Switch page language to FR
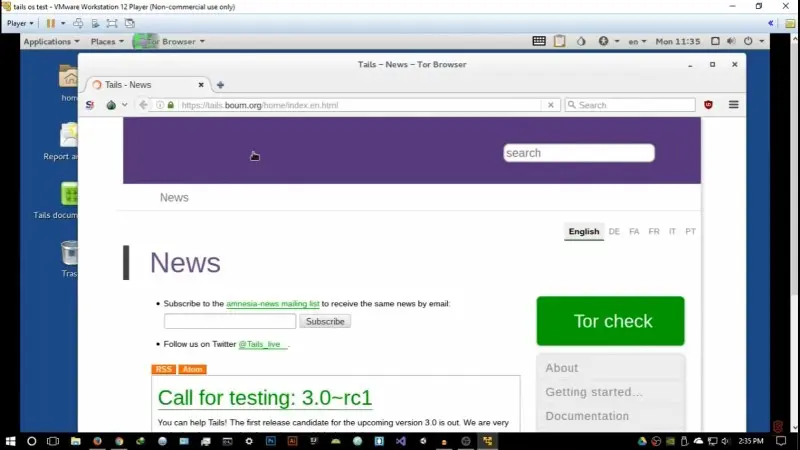 pos(654,232)
